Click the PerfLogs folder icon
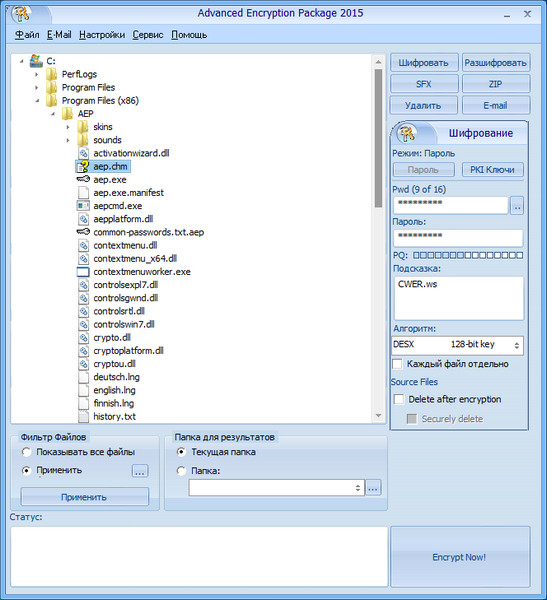Screen dimensions: 547x600 pyautogui.click(x=52, y=74)
